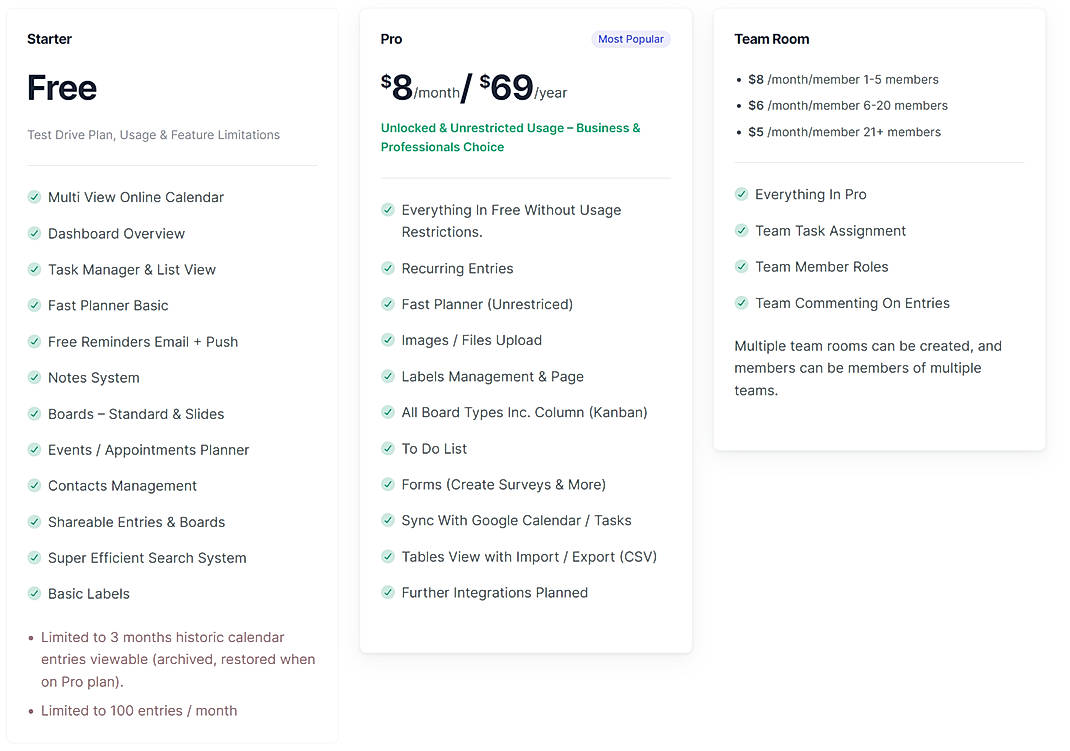
Task: Click the checkmark beside Multi View Online Calendar
Action: 32,197
